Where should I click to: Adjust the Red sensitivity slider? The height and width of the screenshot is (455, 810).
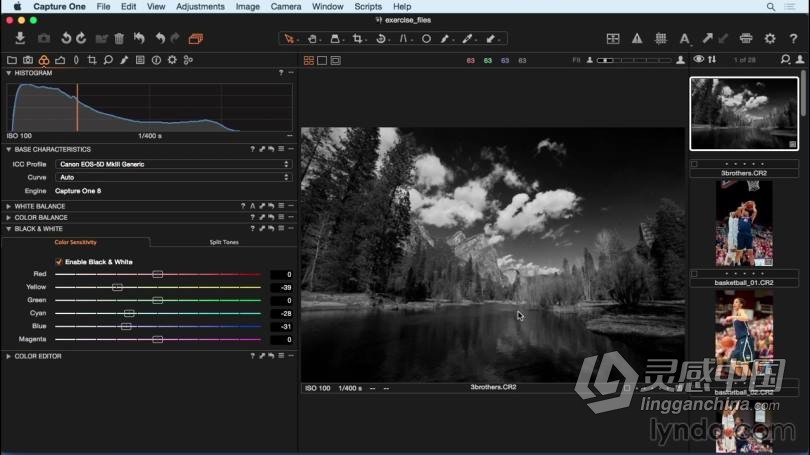[158, 274]
